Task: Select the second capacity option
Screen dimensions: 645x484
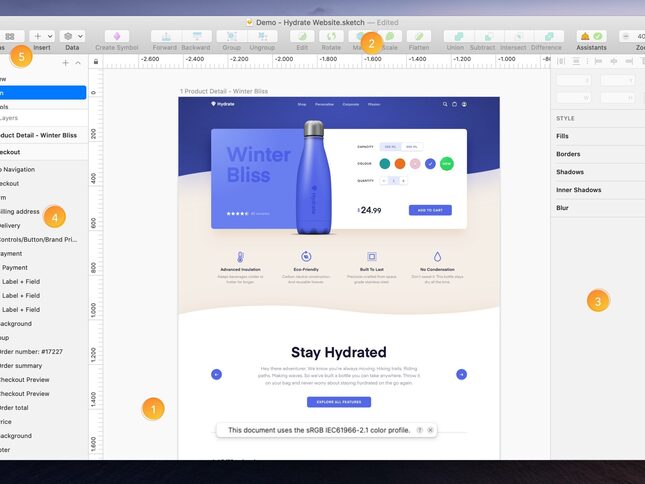Action: click(412, 147)
